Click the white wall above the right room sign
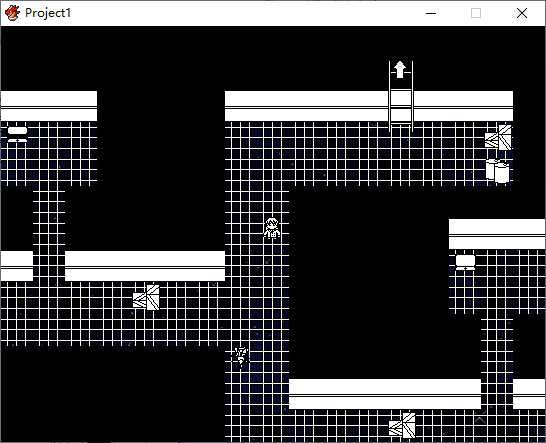Image resolution: width=546 pixels, height=443 pixels. click(x=497, y=234)
